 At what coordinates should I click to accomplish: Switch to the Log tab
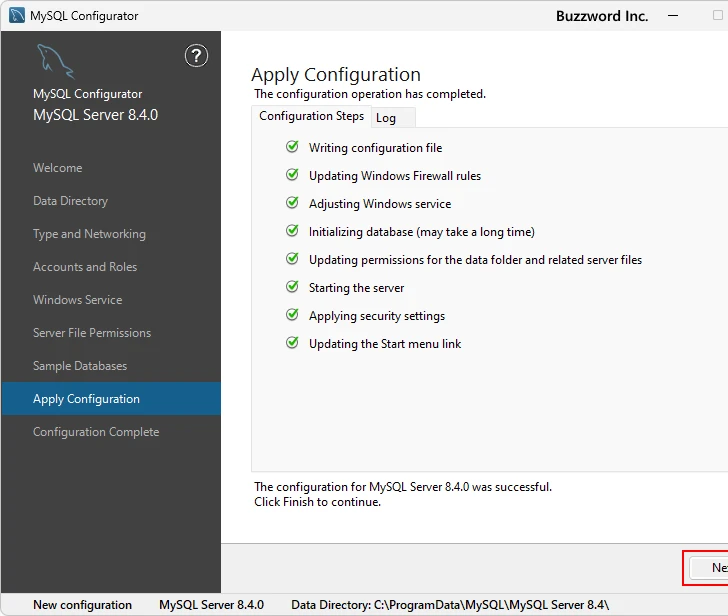tap(393, 118)
